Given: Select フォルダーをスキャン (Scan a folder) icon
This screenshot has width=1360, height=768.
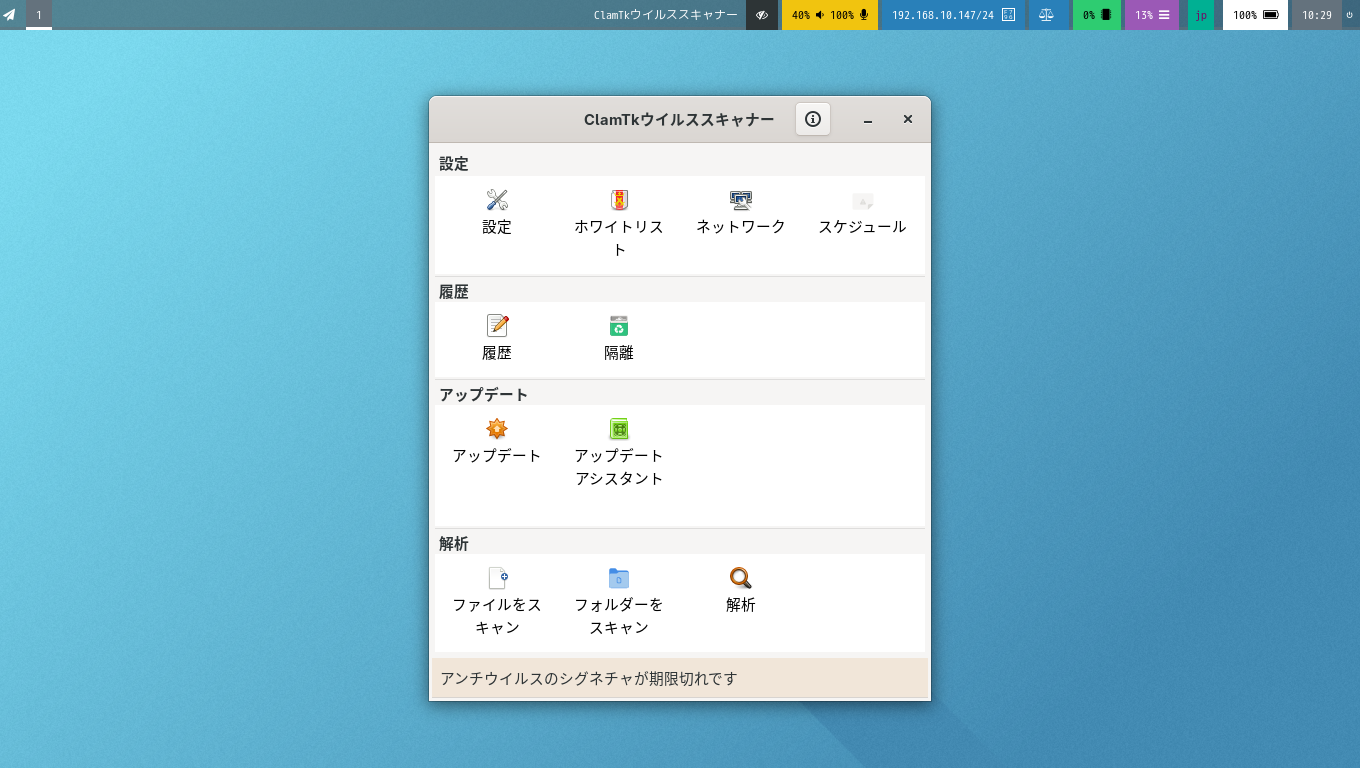Looking at the screenshot, I should pyautogui.click(x=619, y=578).
